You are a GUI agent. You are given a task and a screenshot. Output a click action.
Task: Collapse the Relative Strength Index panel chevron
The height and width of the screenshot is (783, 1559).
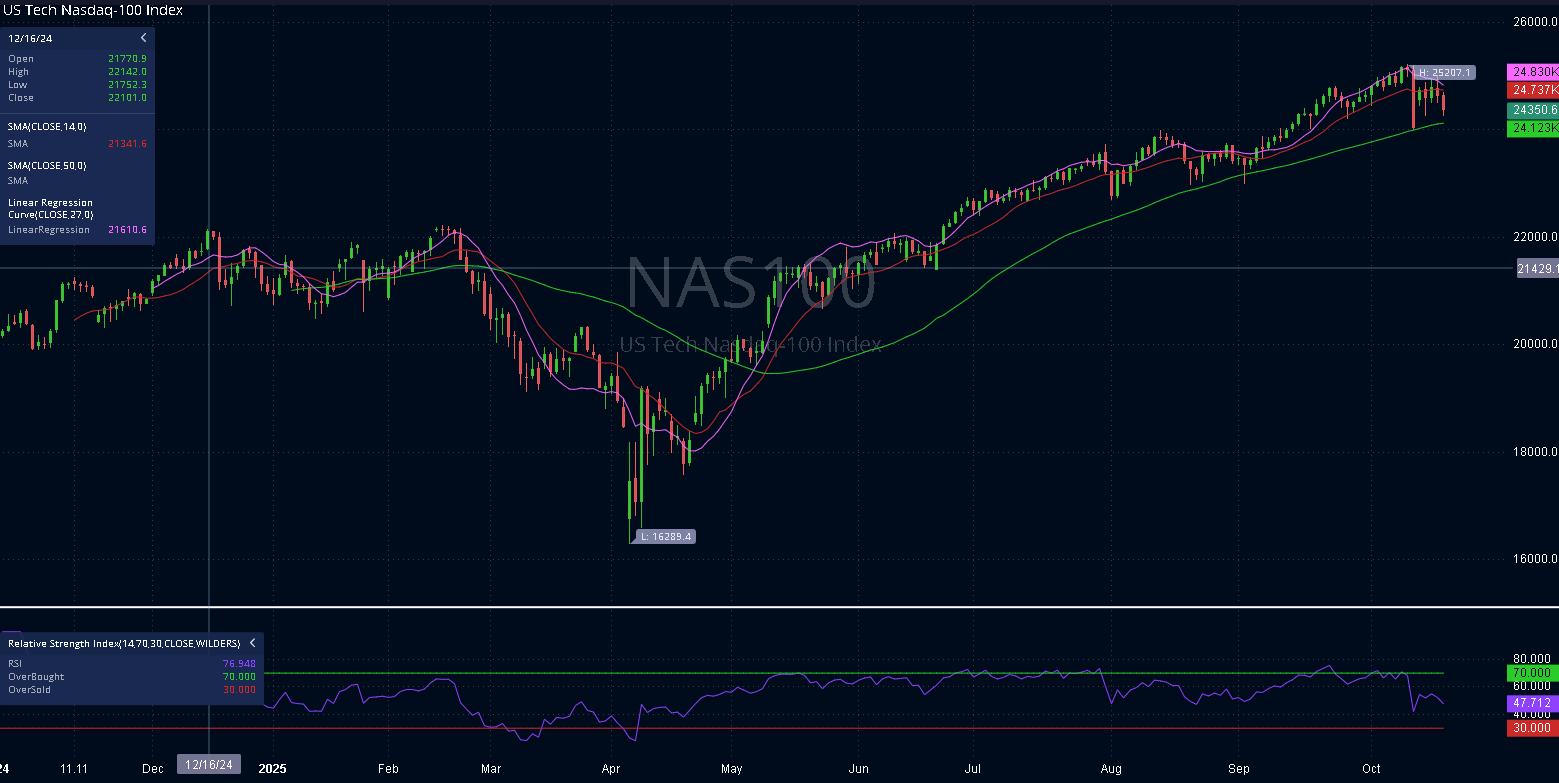(x=252, y=643)
